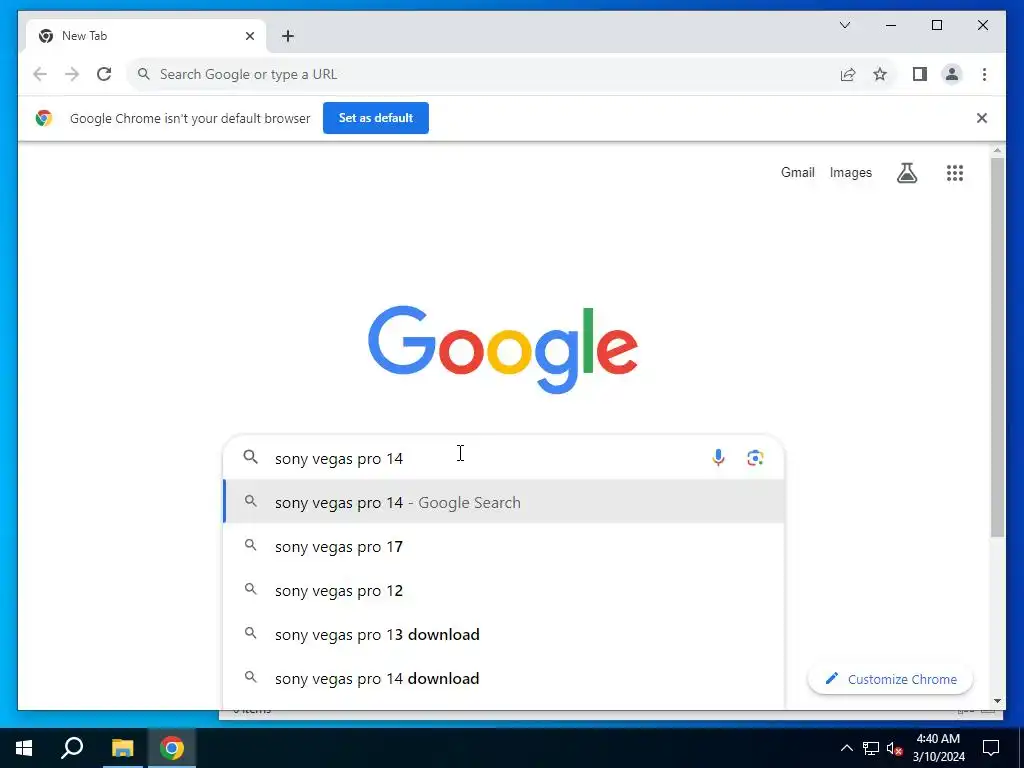Open the Gmail link
Viewport: 1024px width, 768px height.
pyautogui.click(x=797, y=172)
